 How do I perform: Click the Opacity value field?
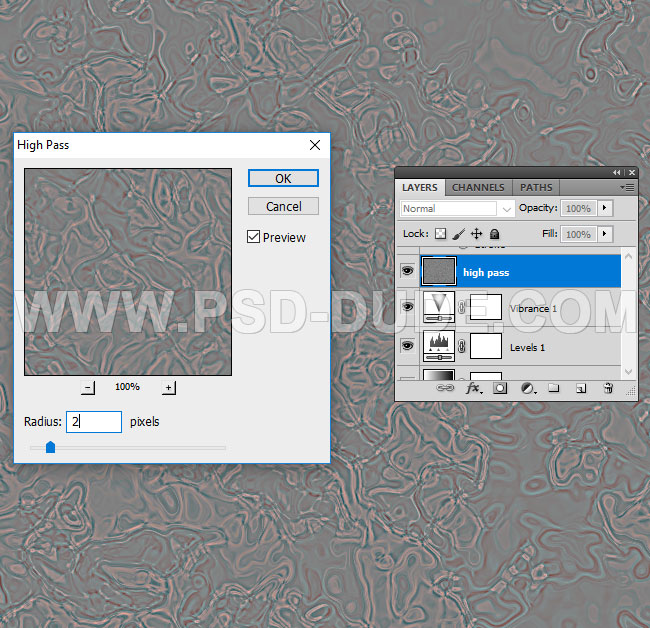pyautogui.click(x=578, y=208)
